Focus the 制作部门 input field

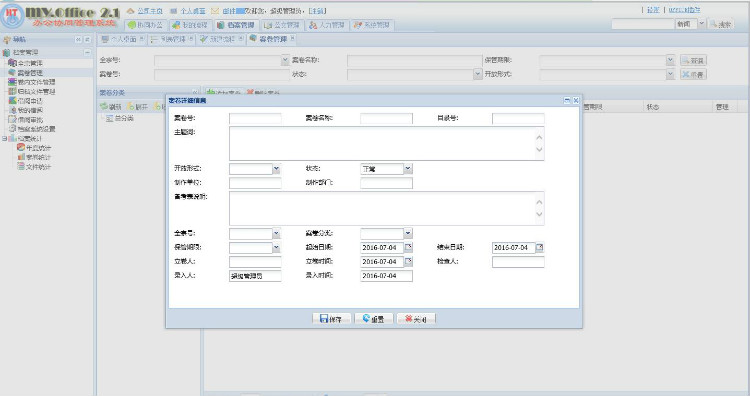386,183
